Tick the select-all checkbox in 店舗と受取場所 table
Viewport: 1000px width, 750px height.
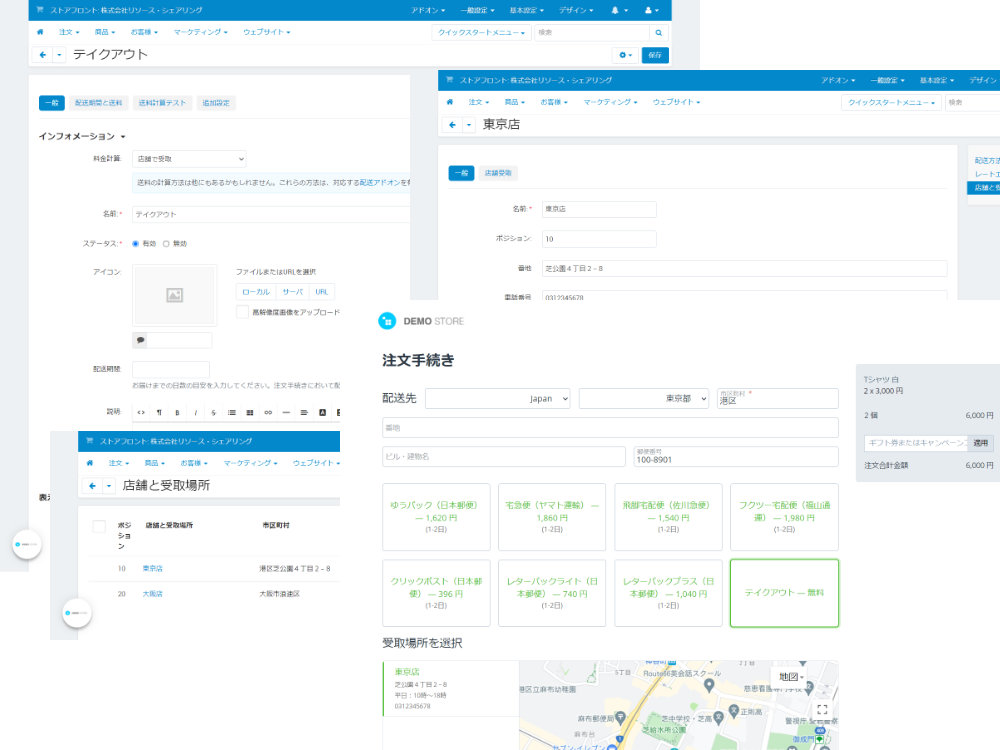(99, 526)
